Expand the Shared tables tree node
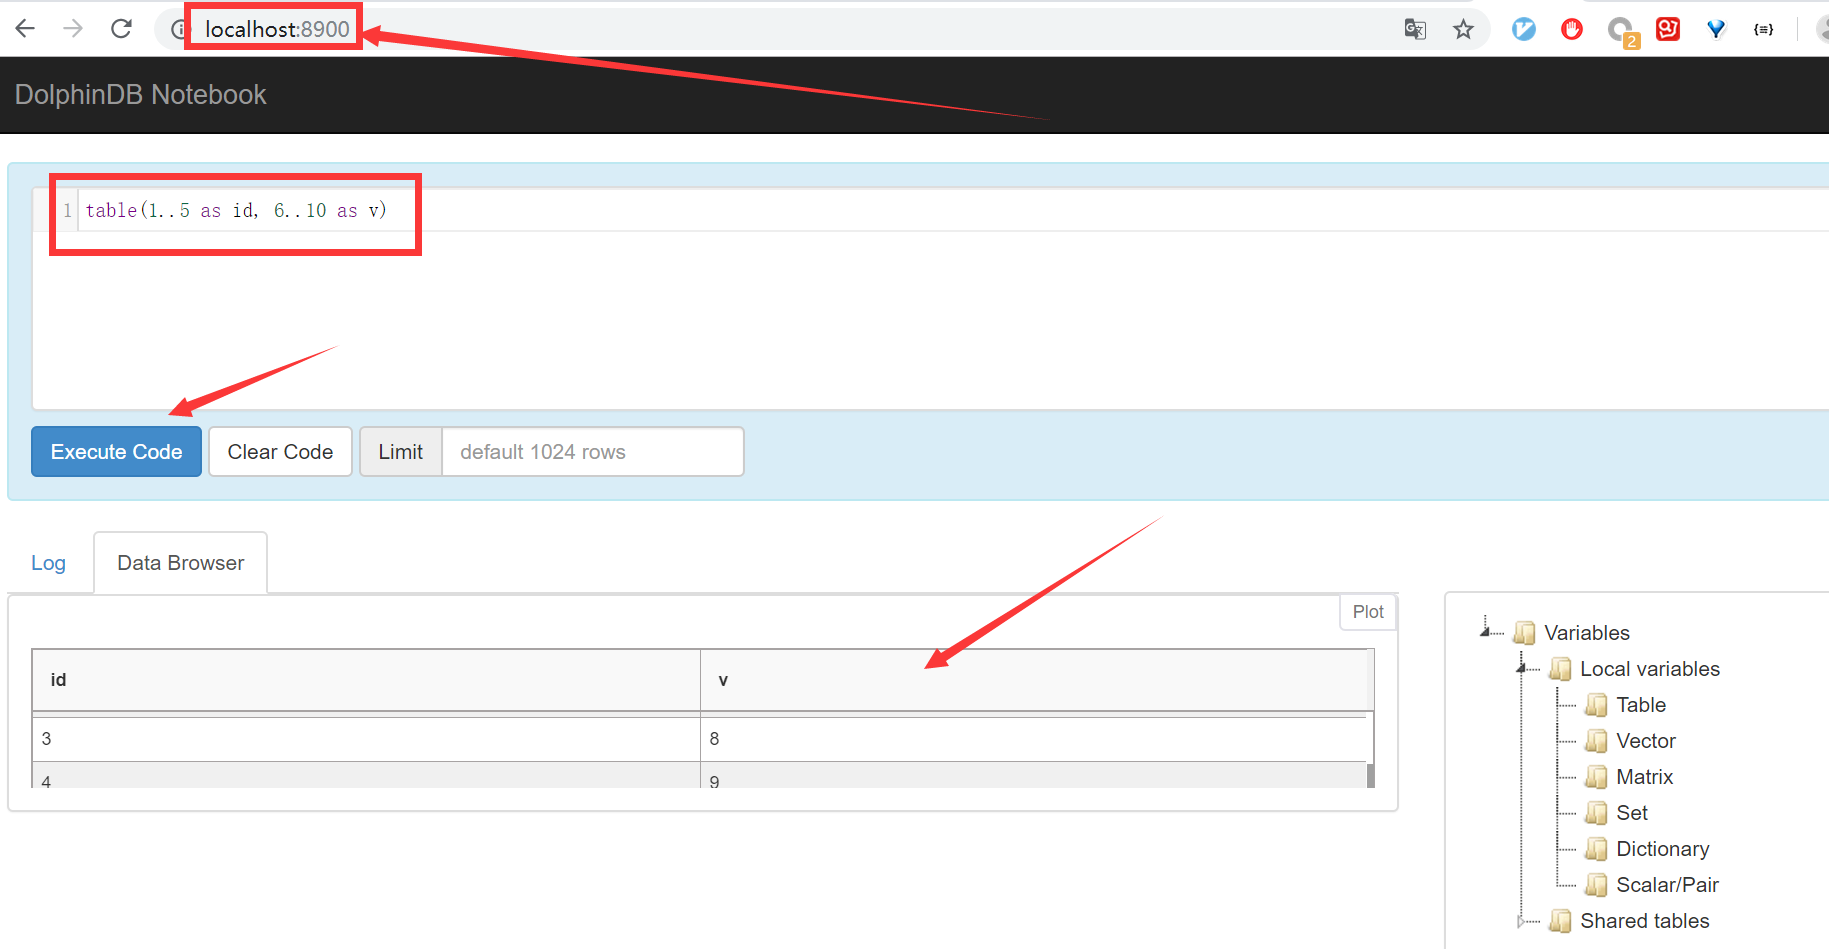1829x949 pixels. pyautogui.click(x=1522, y=921)
